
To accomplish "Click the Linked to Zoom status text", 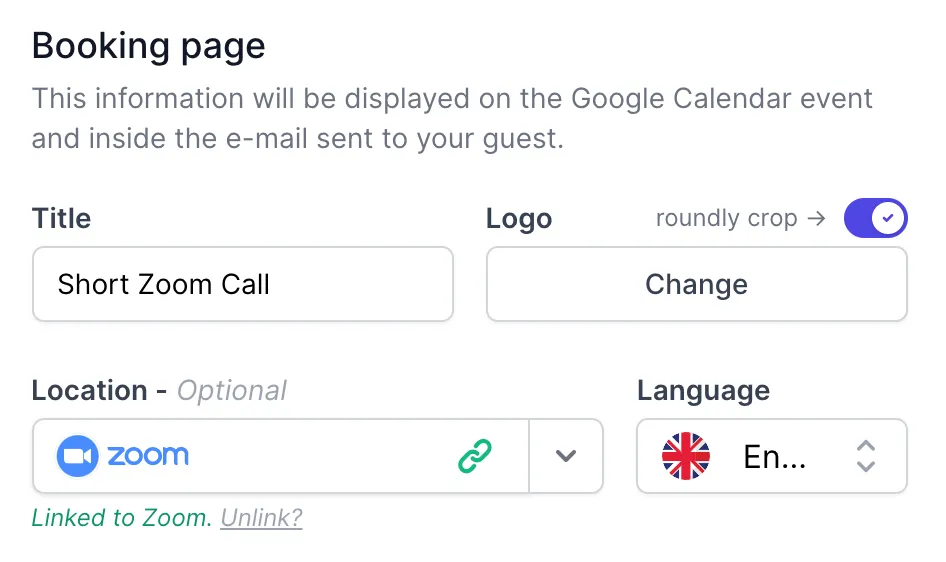I will point(121,518).
